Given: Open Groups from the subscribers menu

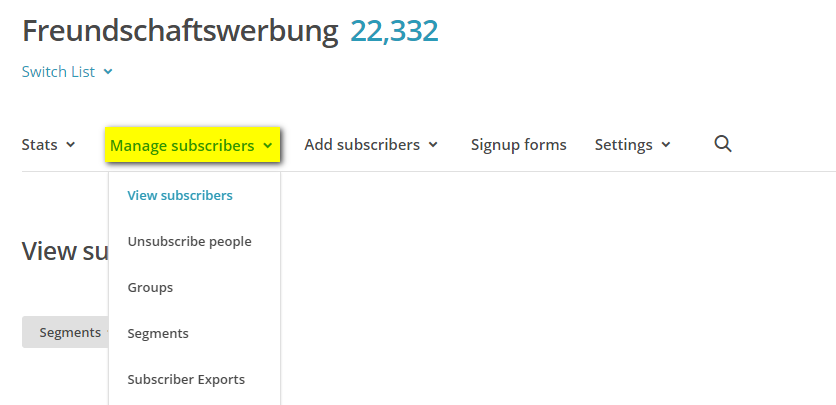Looking at the screenshot, I should coord(150,287).
